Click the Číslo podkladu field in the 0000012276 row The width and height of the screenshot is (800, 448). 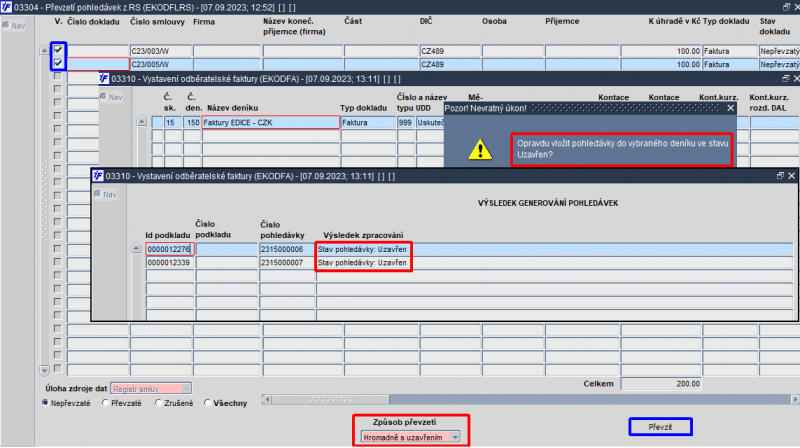point(227,249)
